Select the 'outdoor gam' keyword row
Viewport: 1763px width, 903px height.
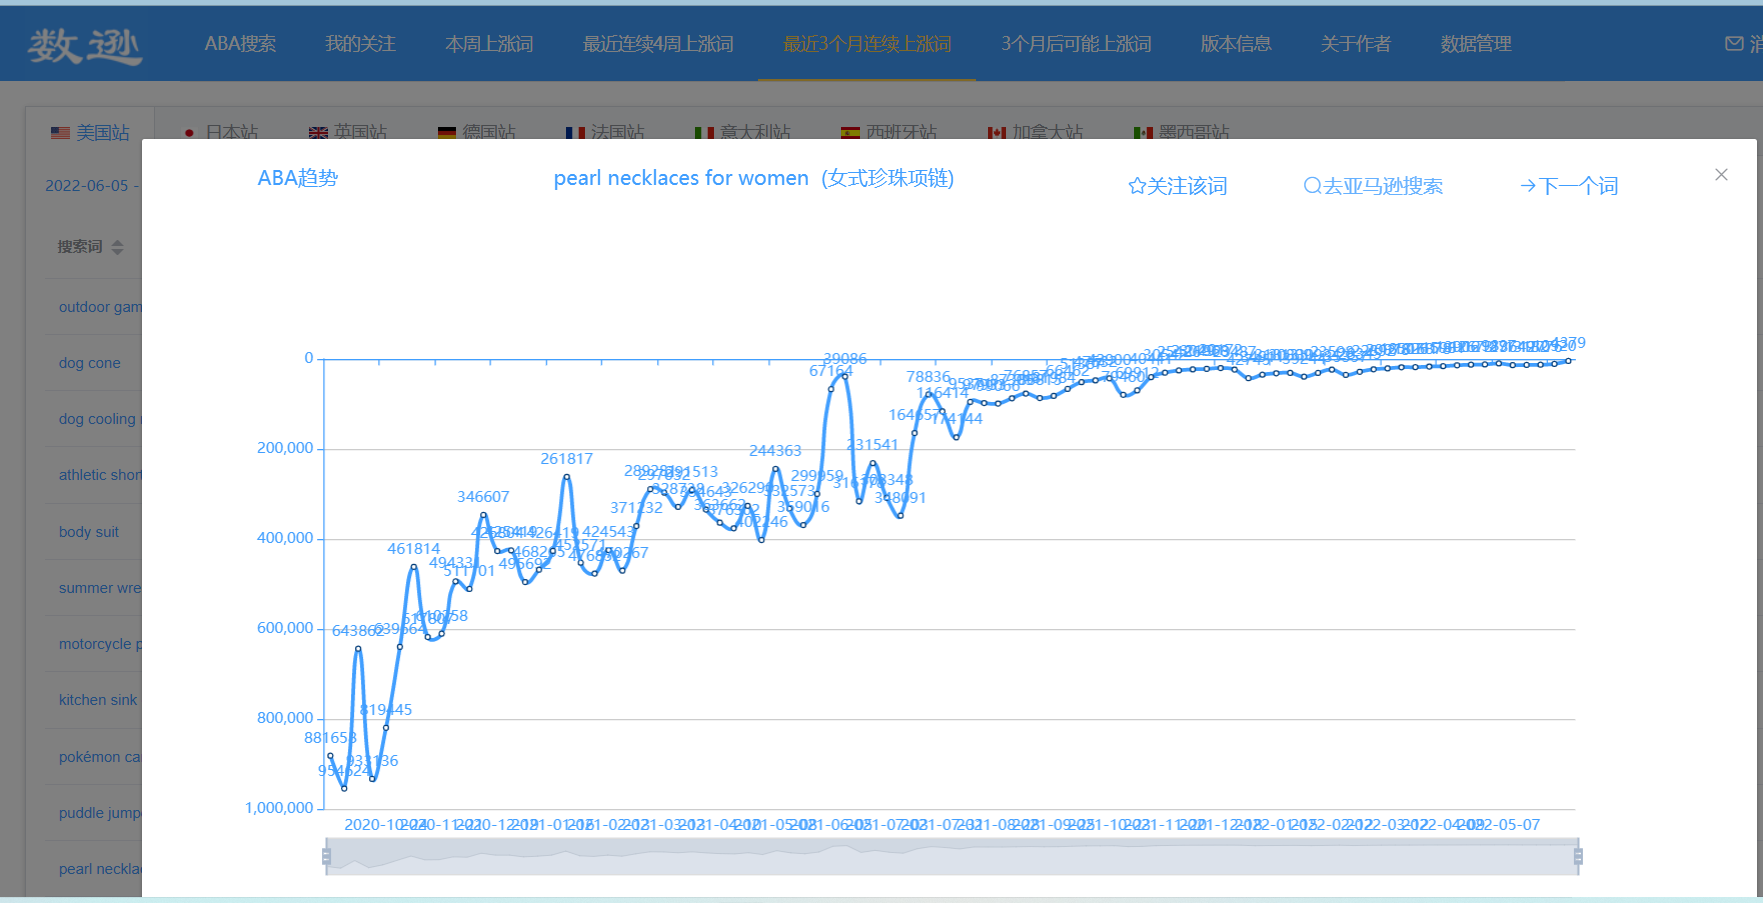click(100, 307)
